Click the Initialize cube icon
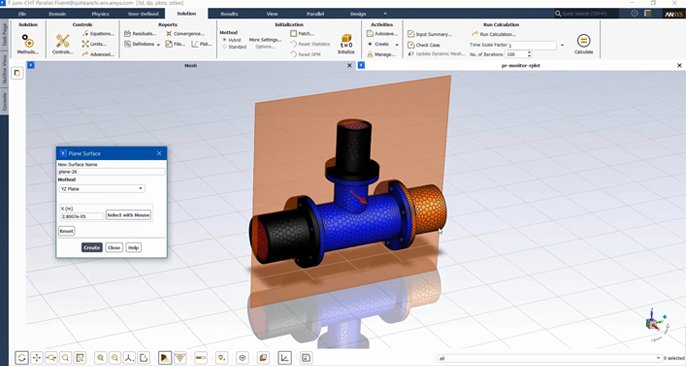This screenshot has width=686, height=366. click(x=346, y=41)
